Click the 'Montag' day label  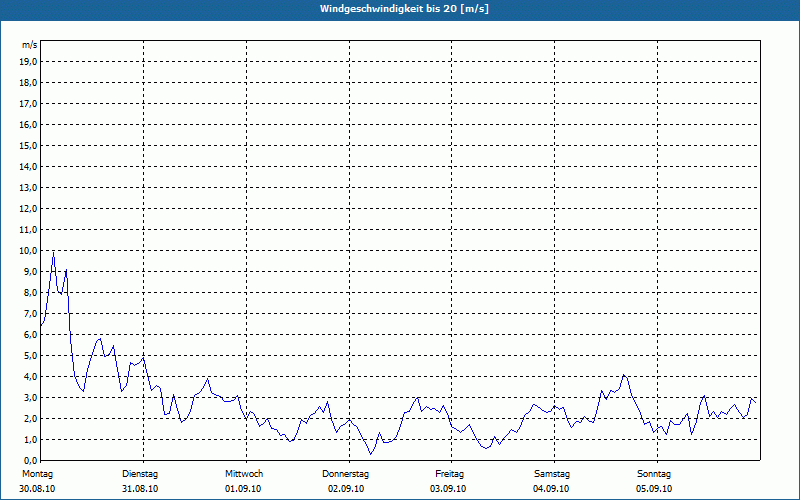point(37,474)
